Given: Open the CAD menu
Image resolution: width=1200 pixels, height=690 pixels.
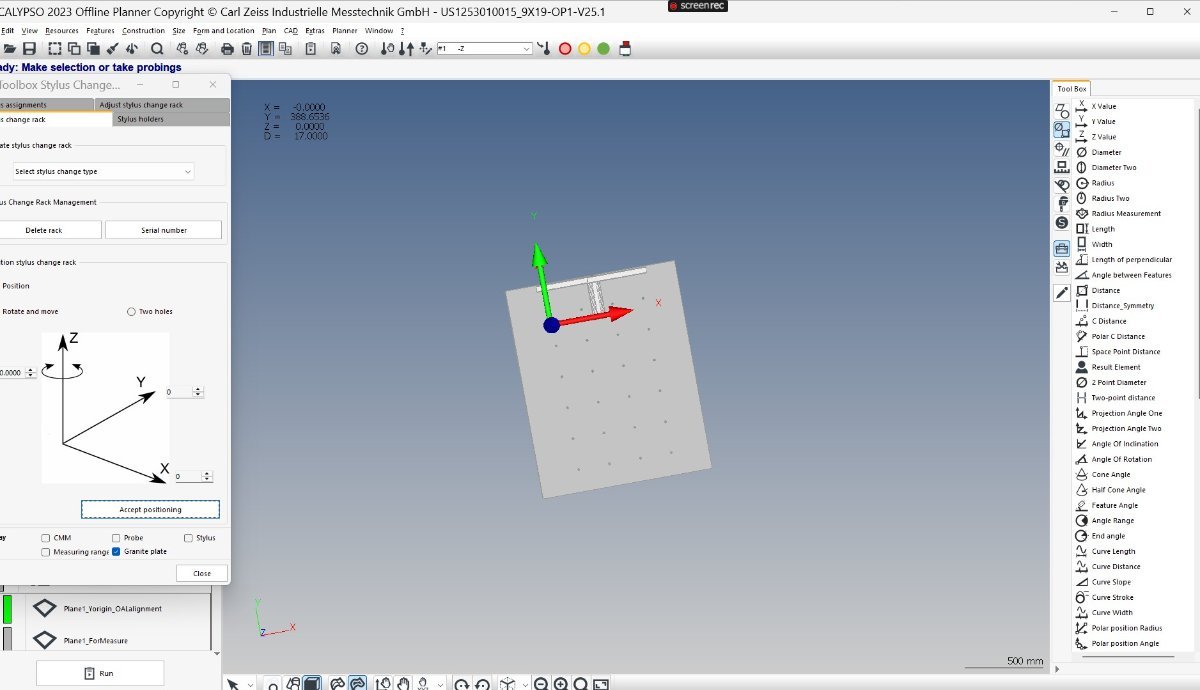Looking at the screenshot, I should click(290, 31).
